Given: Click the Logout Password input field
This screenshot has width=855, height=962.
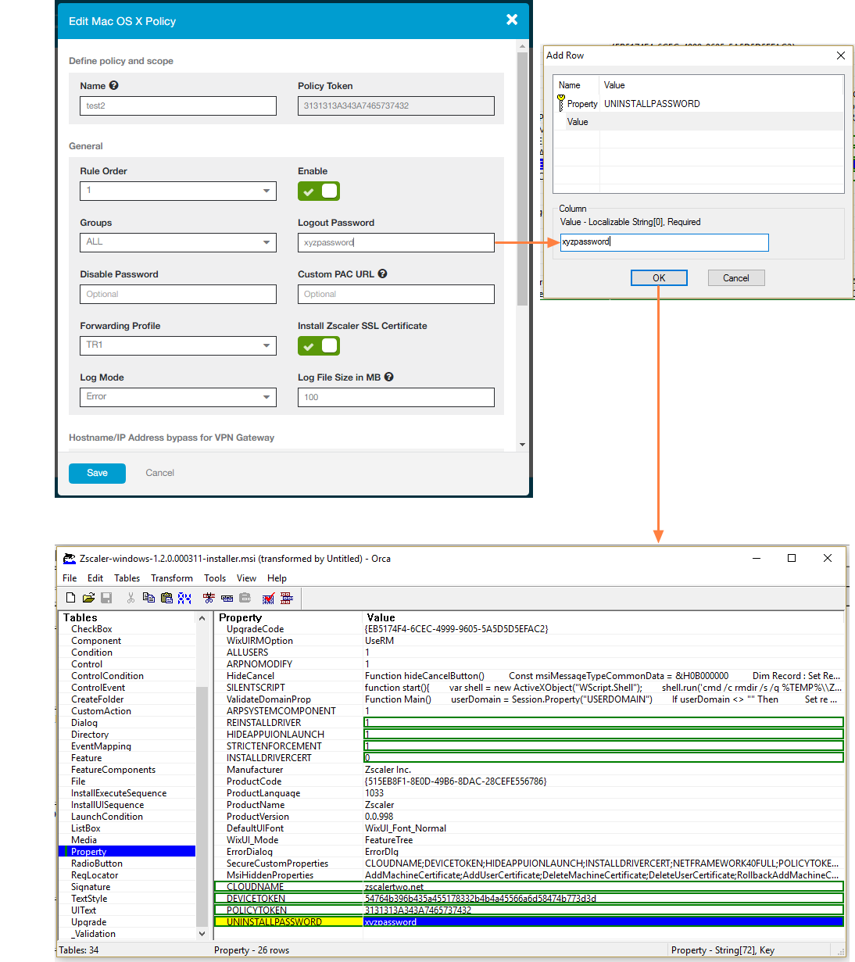Looking at the screenshot, I should (x=396, y=242).
